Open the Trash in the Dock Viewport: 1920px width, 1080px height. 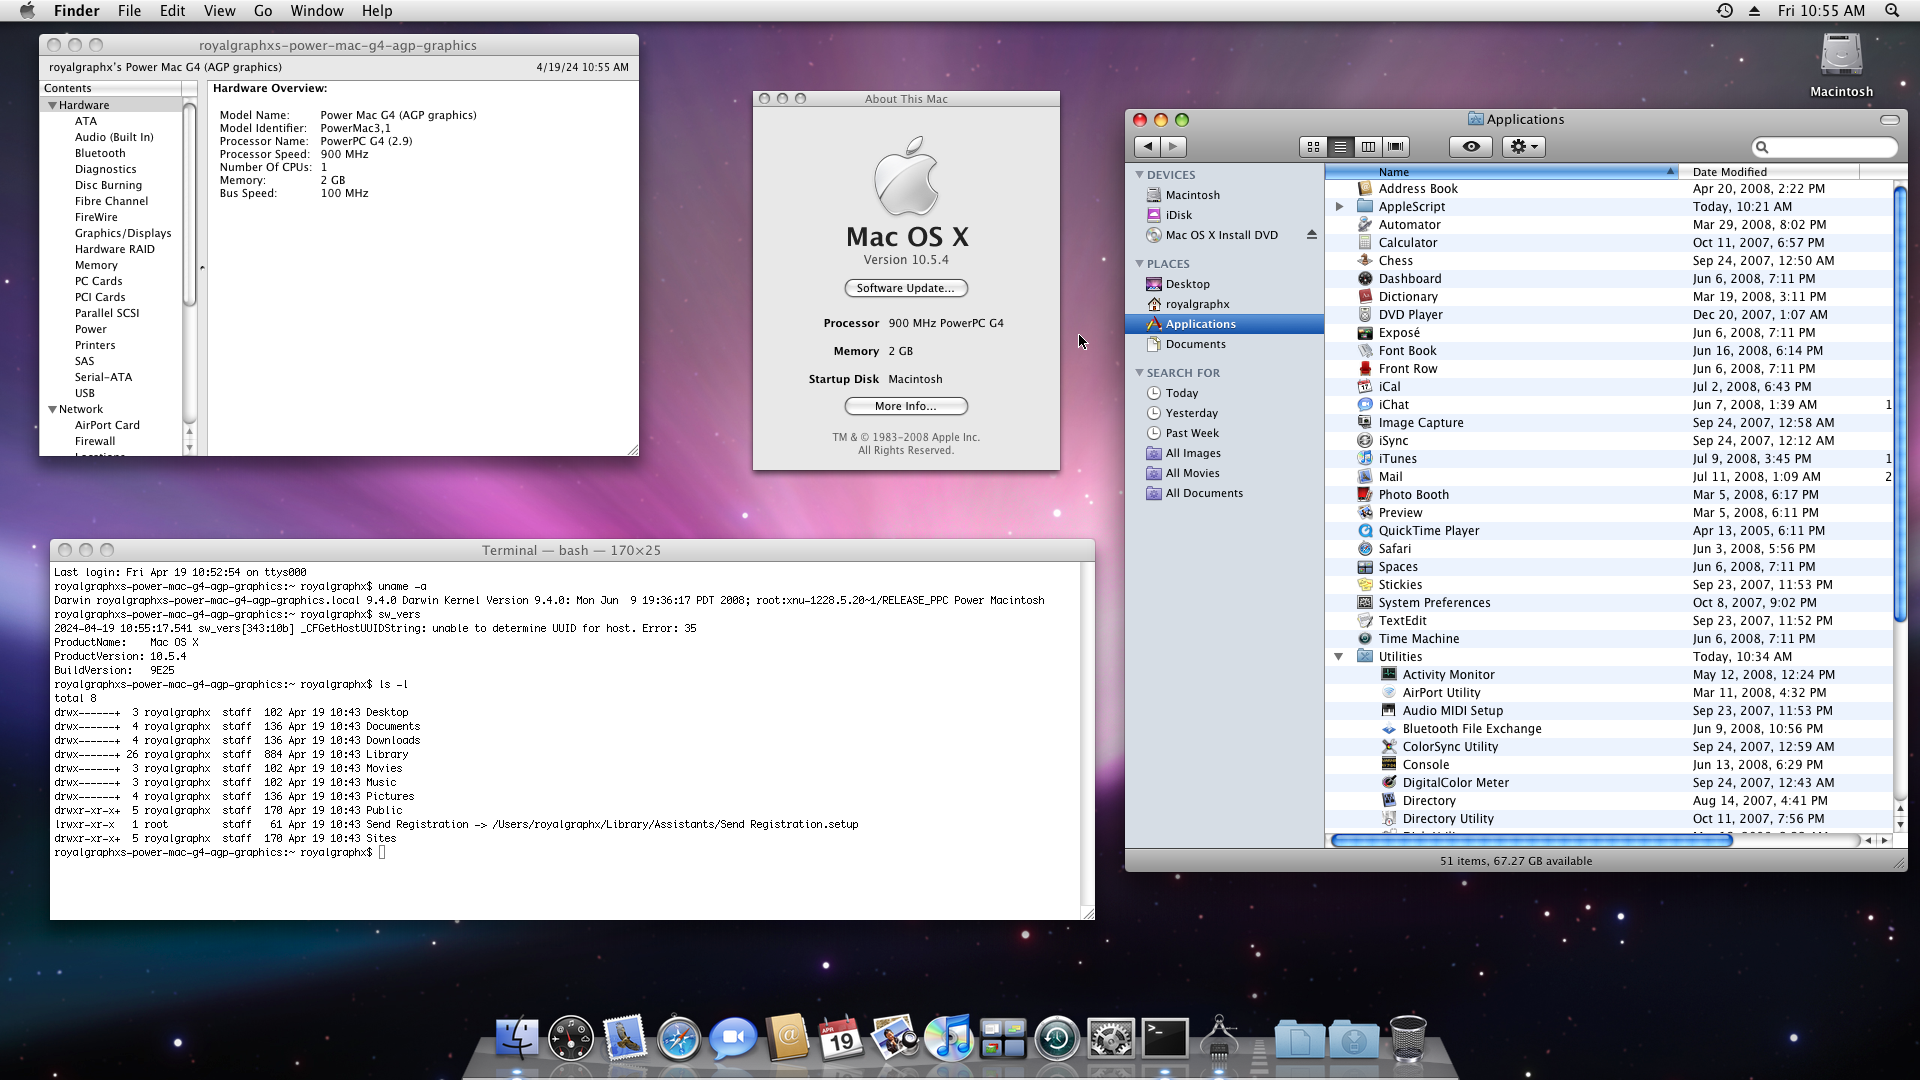pos(1408,1038)
